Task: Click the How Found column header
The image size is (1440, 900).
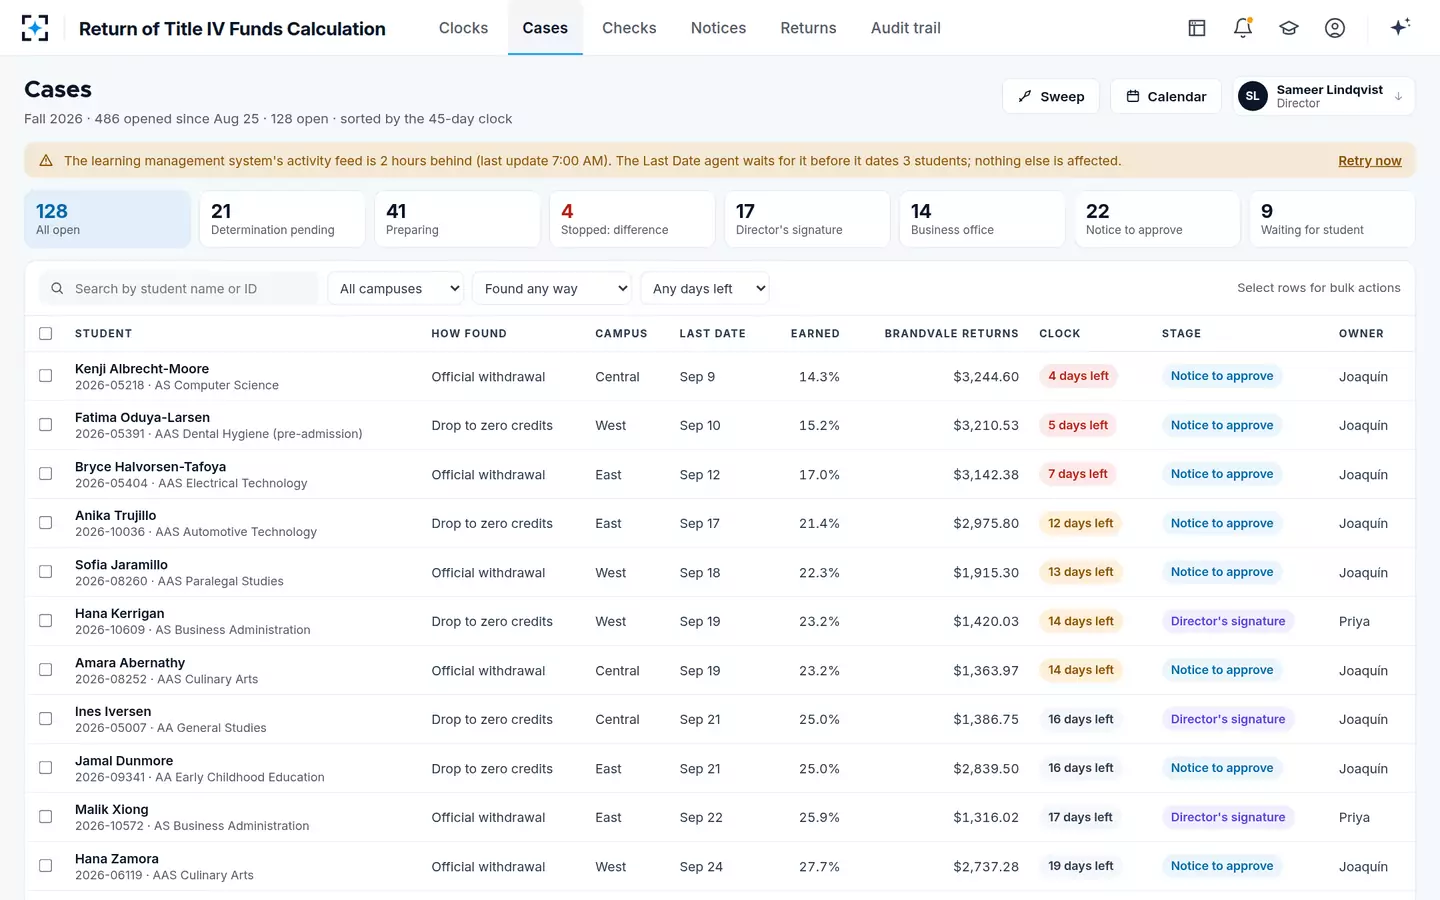Action: [x=469, y=333]
